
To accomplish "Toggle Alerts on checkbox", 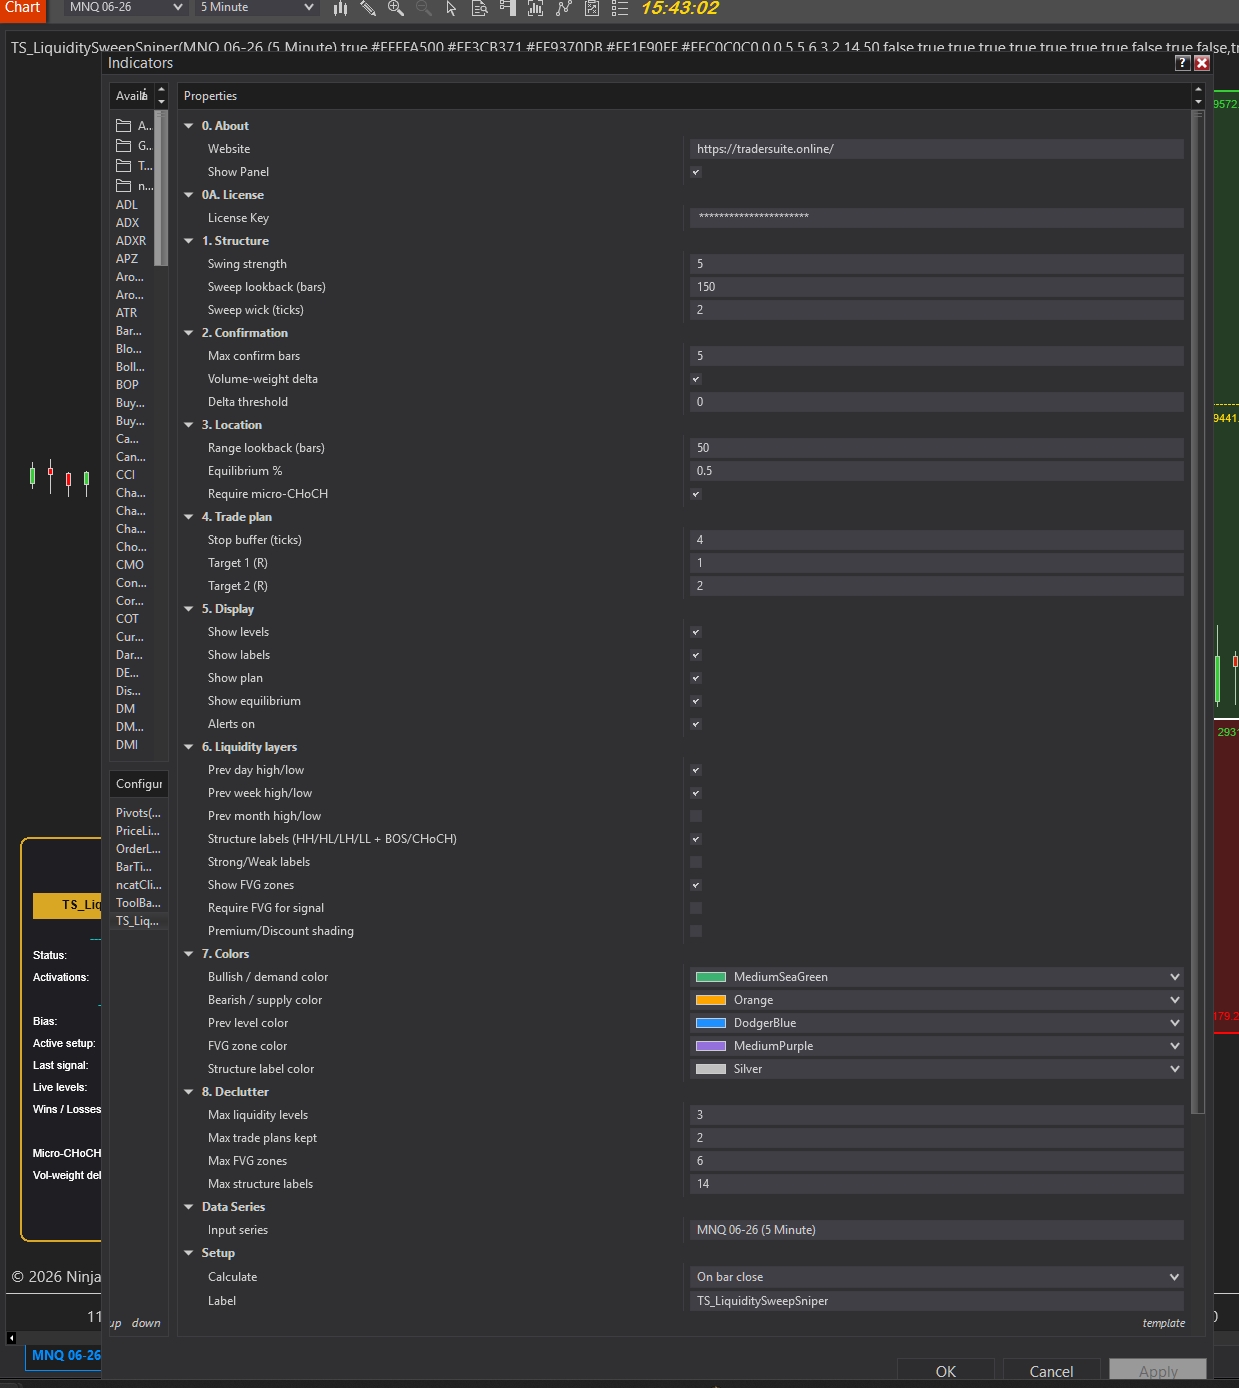I will [696, 724].
